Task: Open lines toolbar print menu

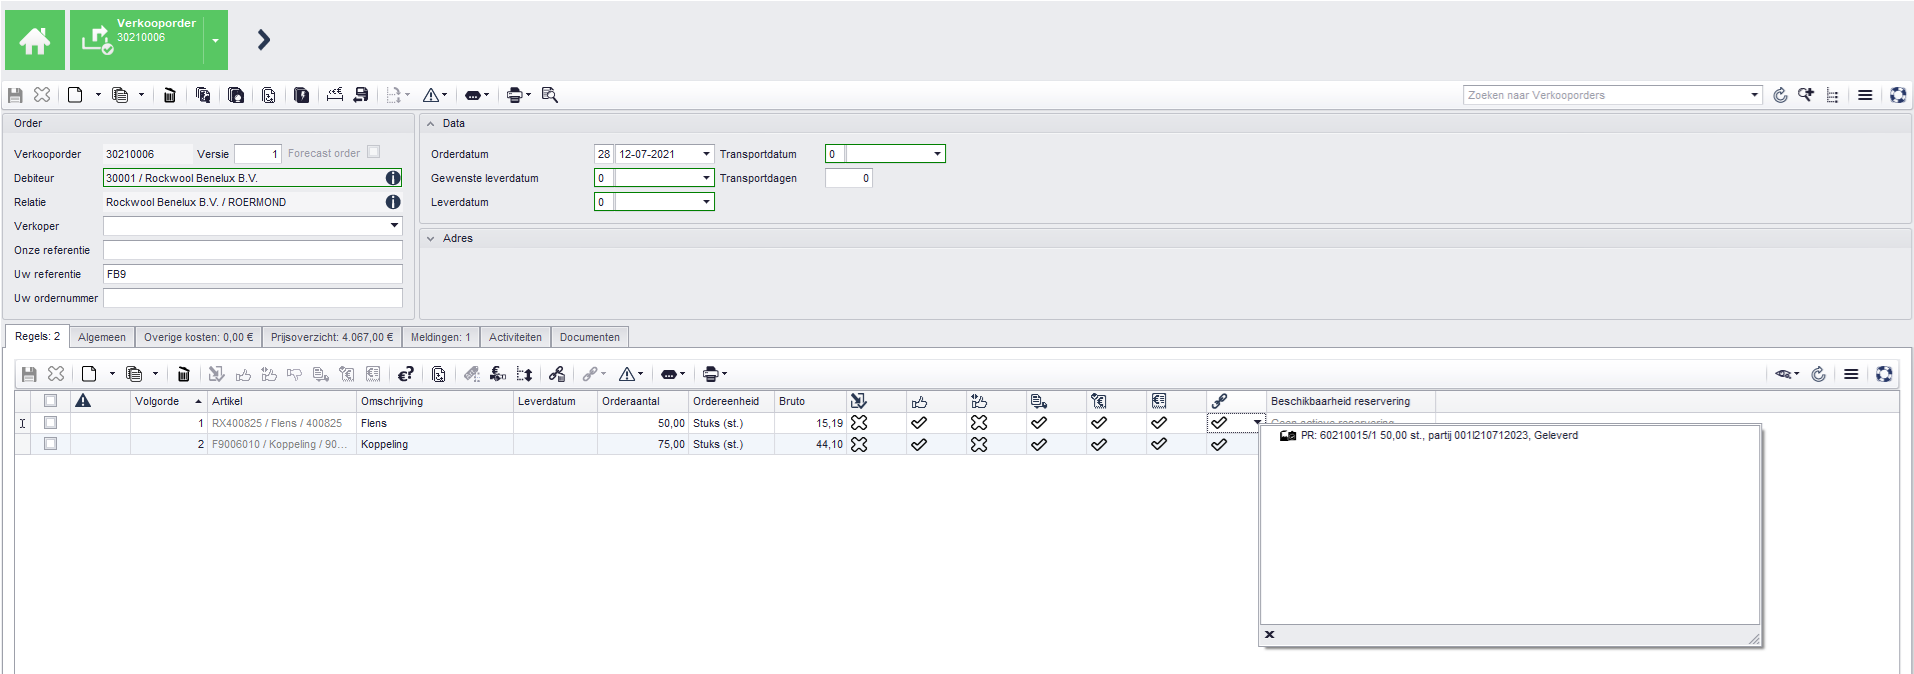Action: pyautogui.click(x=713, y=374)
